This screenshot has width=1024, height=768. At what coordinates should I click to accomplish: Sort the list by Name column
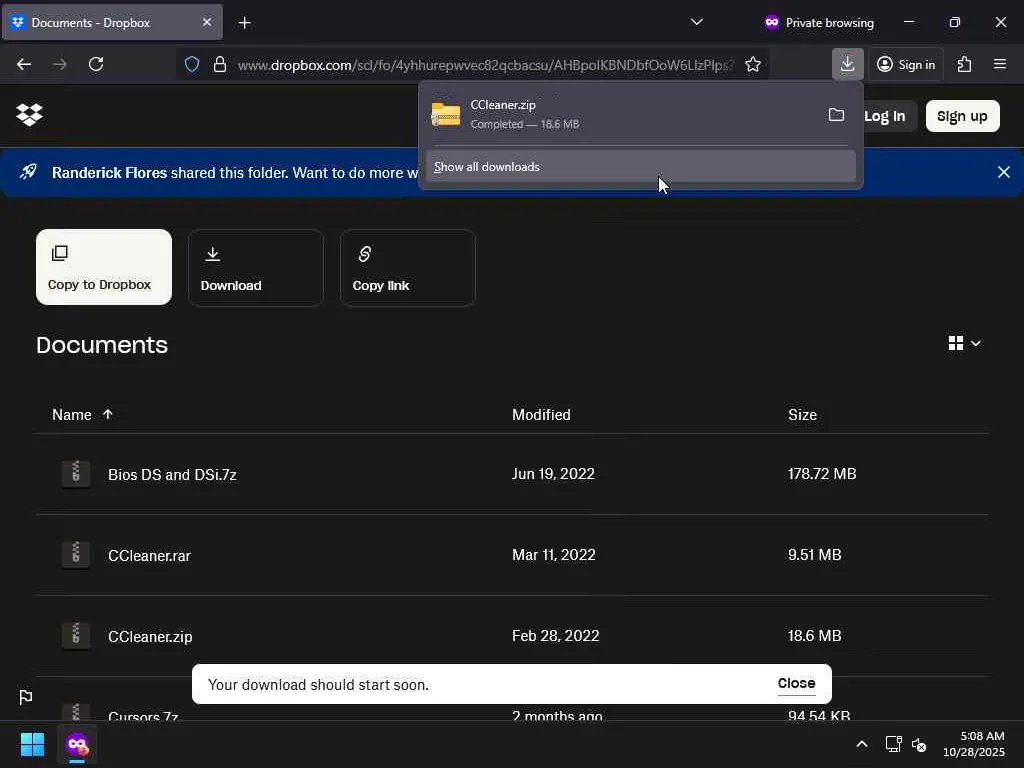click(x=82, y=415)
